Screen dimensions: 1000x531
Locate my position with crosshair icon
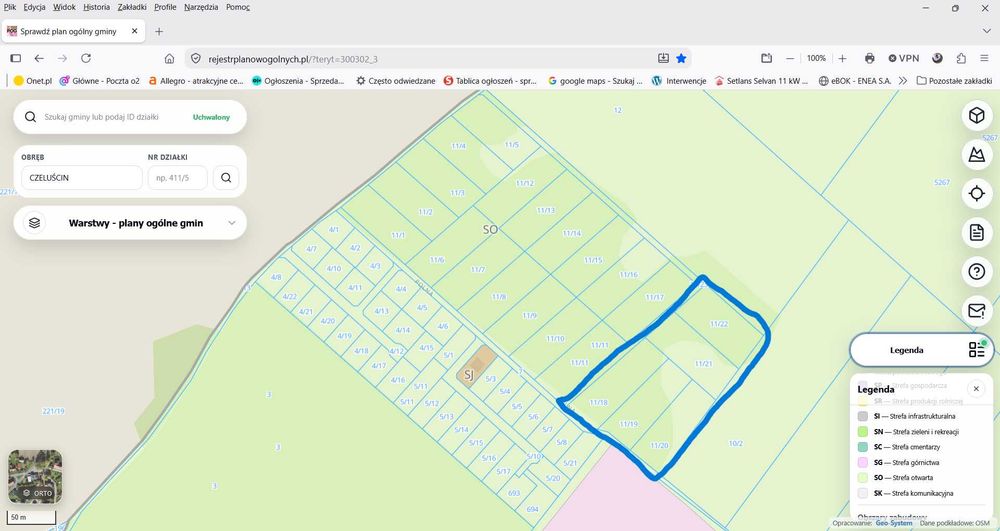(x=976, y=193)
